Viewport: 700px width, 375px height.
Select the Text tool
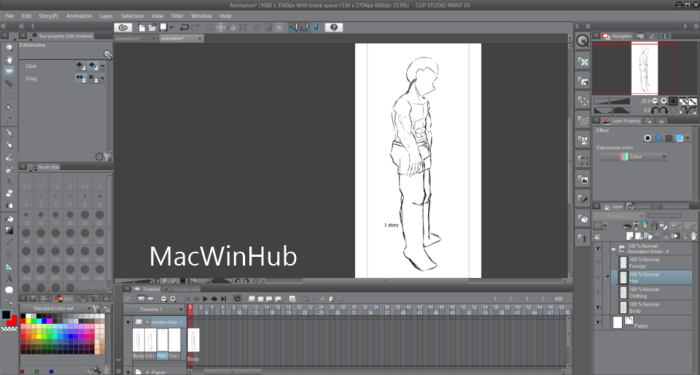[x=9, y=279]
